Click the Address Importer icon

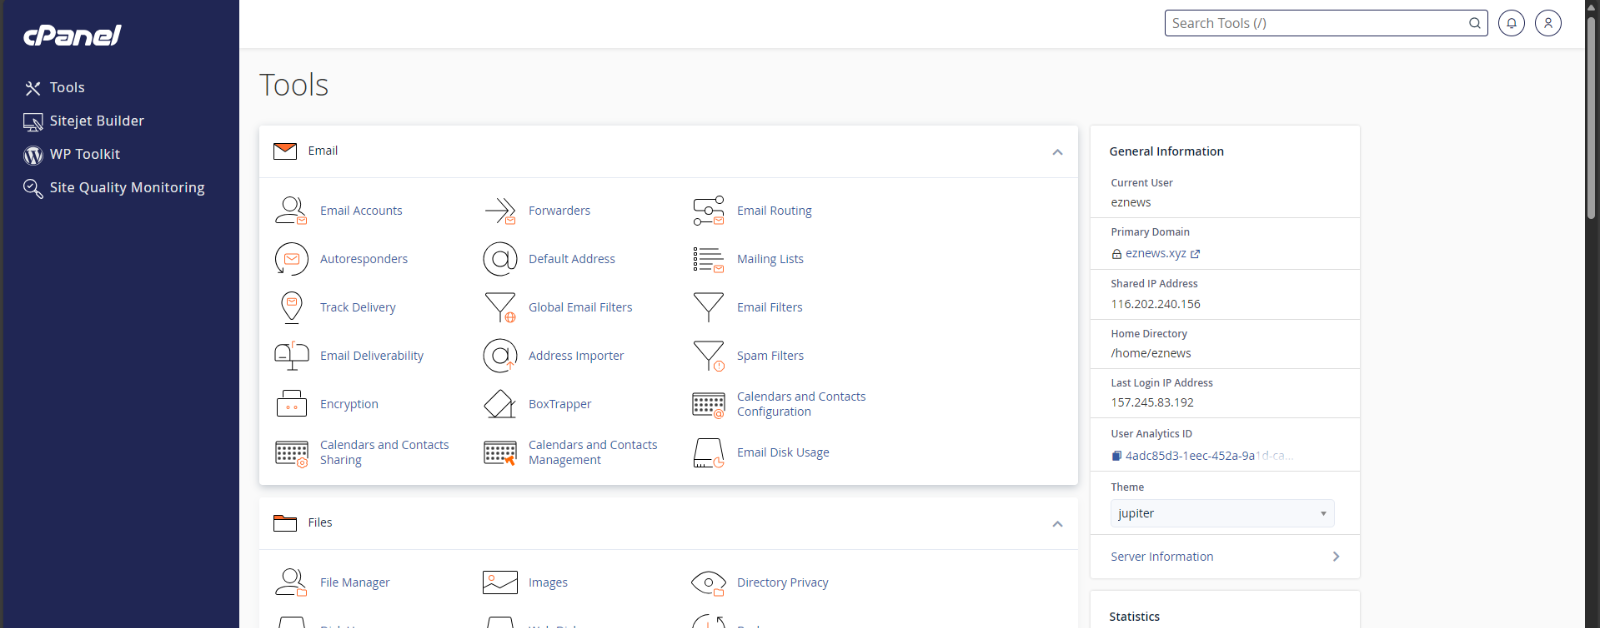click(500, 355)
